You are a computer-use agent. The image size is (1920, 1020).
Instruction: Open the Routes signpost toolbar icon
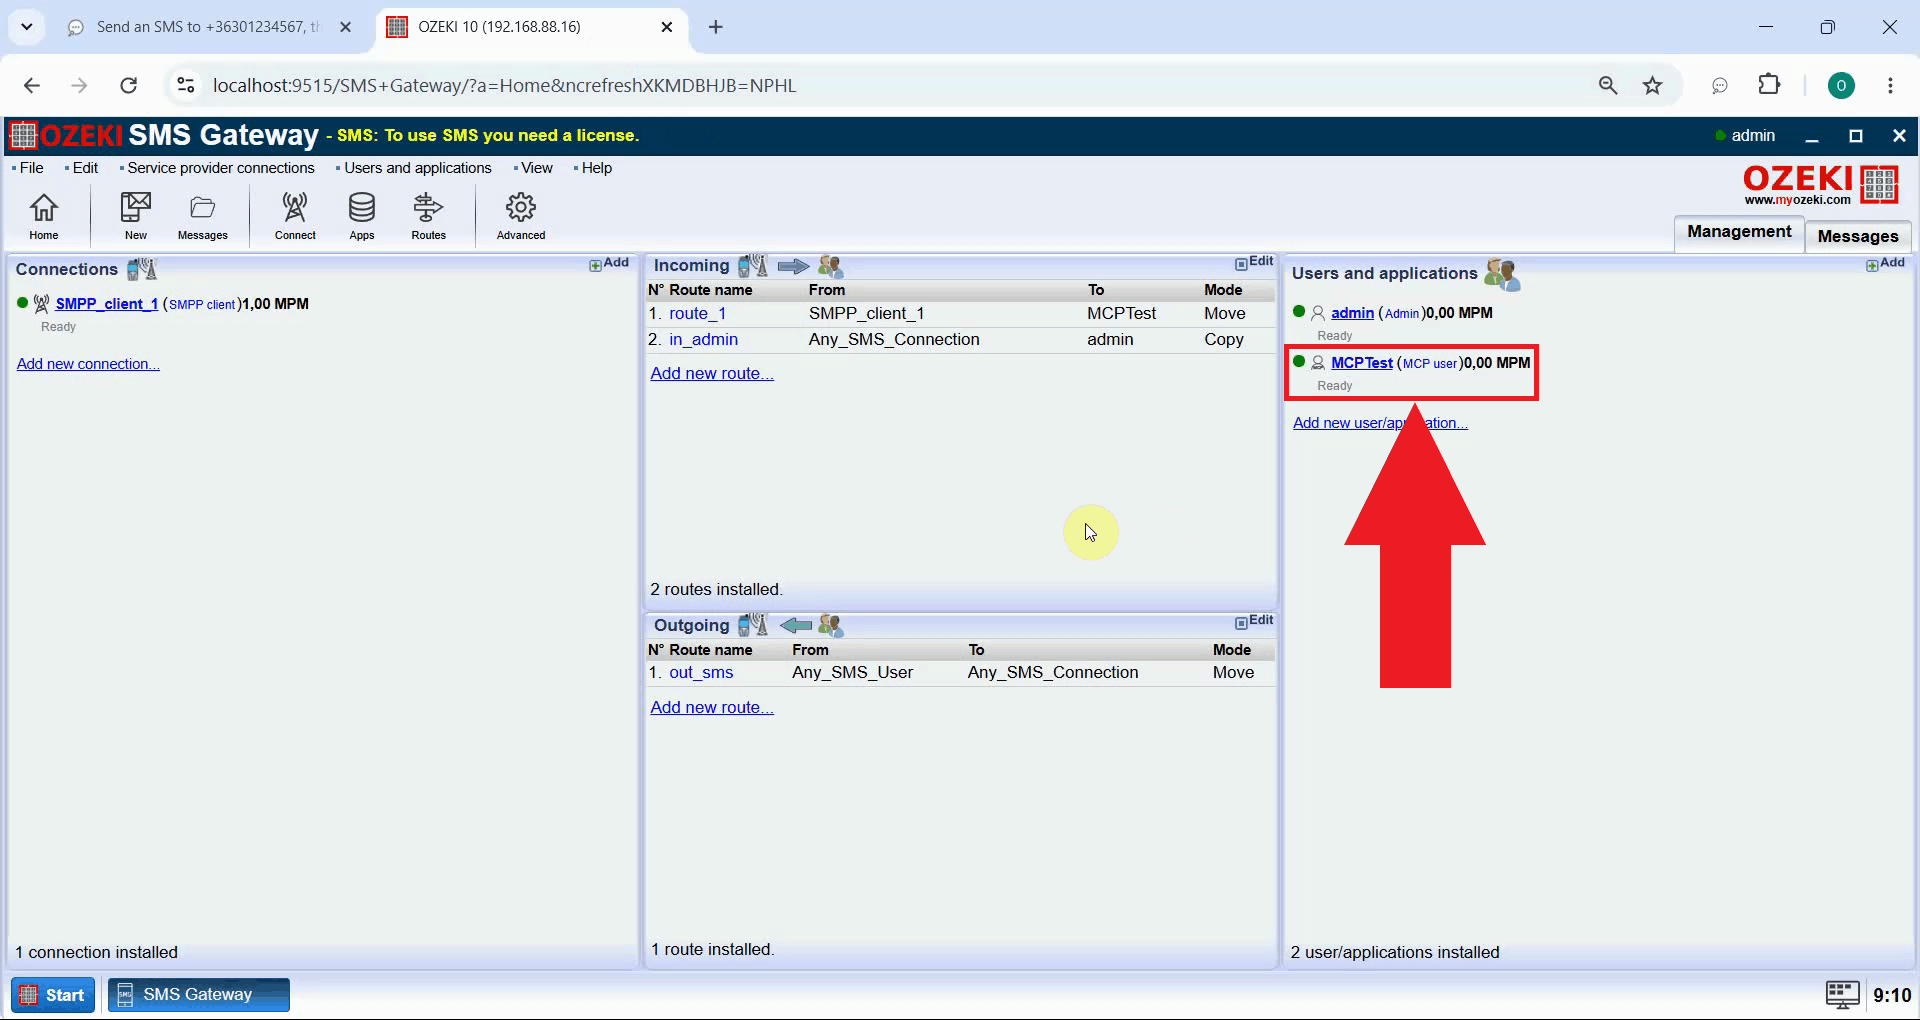[428, 216]
